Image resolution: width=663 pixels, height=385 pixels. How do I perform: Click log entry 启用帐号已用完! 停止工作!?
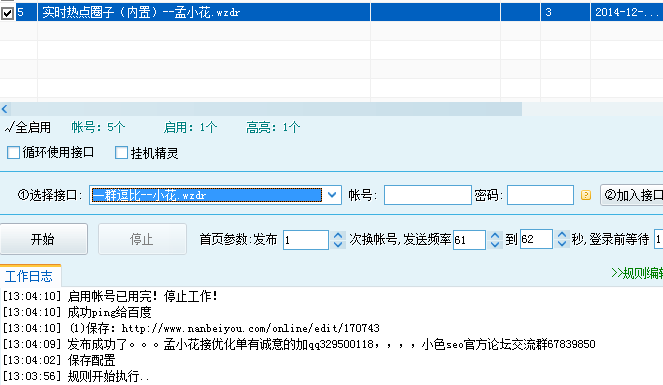point(110,296)
